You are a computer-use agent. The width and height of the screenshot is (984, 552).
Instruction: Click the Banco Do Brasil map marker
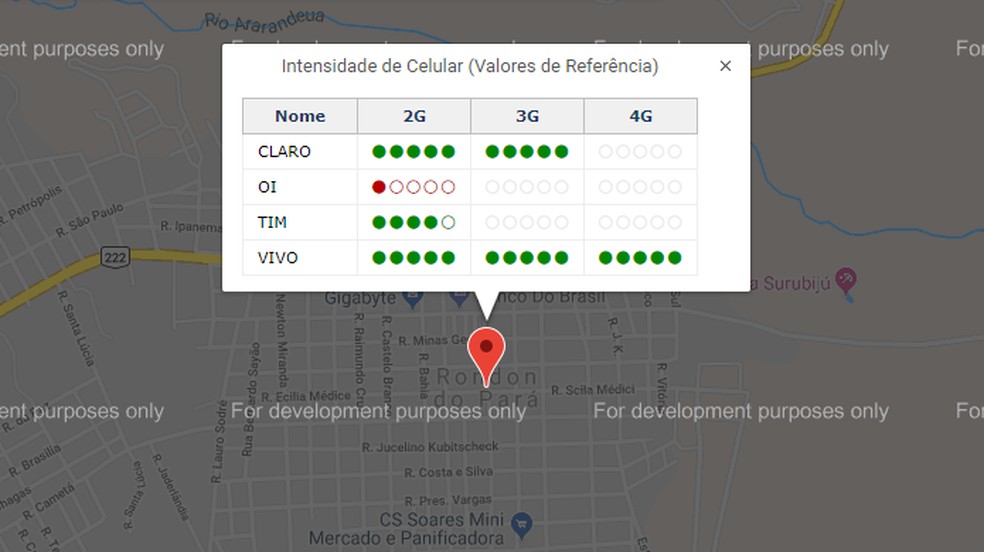[x=460, y=298]
